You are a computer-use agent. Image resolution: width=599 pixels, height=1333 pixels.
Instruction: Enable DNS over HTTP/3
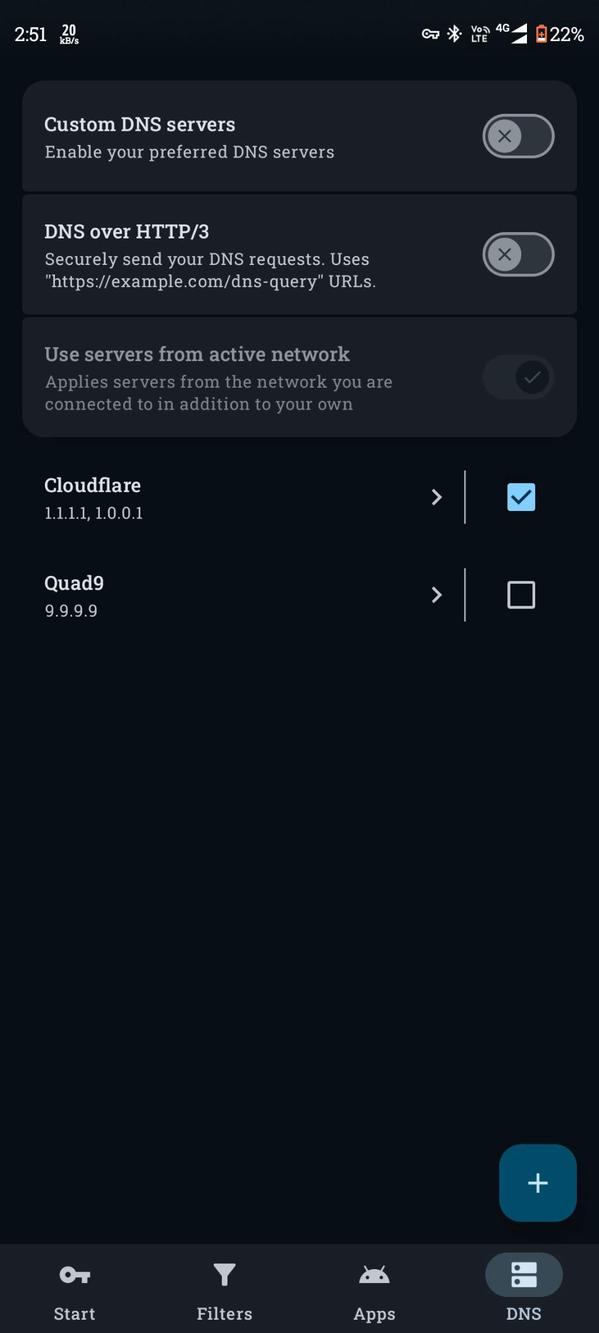(x=518, y=254)
